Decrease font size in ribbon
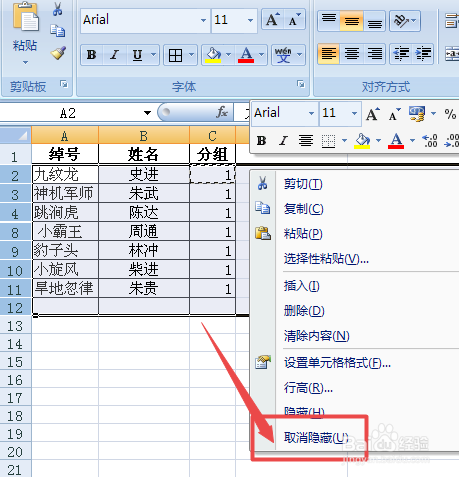459x477 pixels. [x=294, y=20]
